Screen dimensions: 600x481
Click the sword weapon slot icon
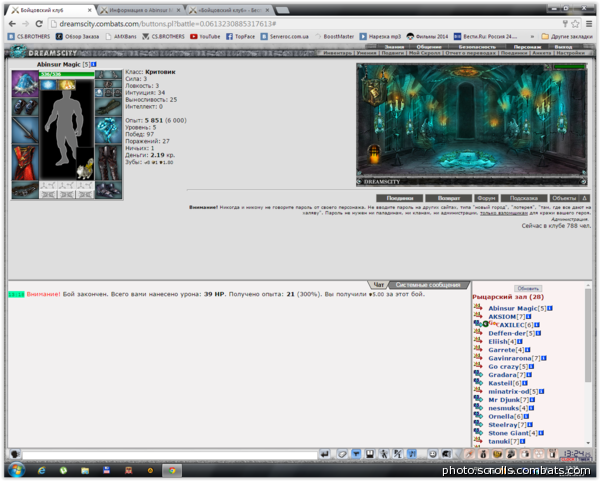(25, 130)
